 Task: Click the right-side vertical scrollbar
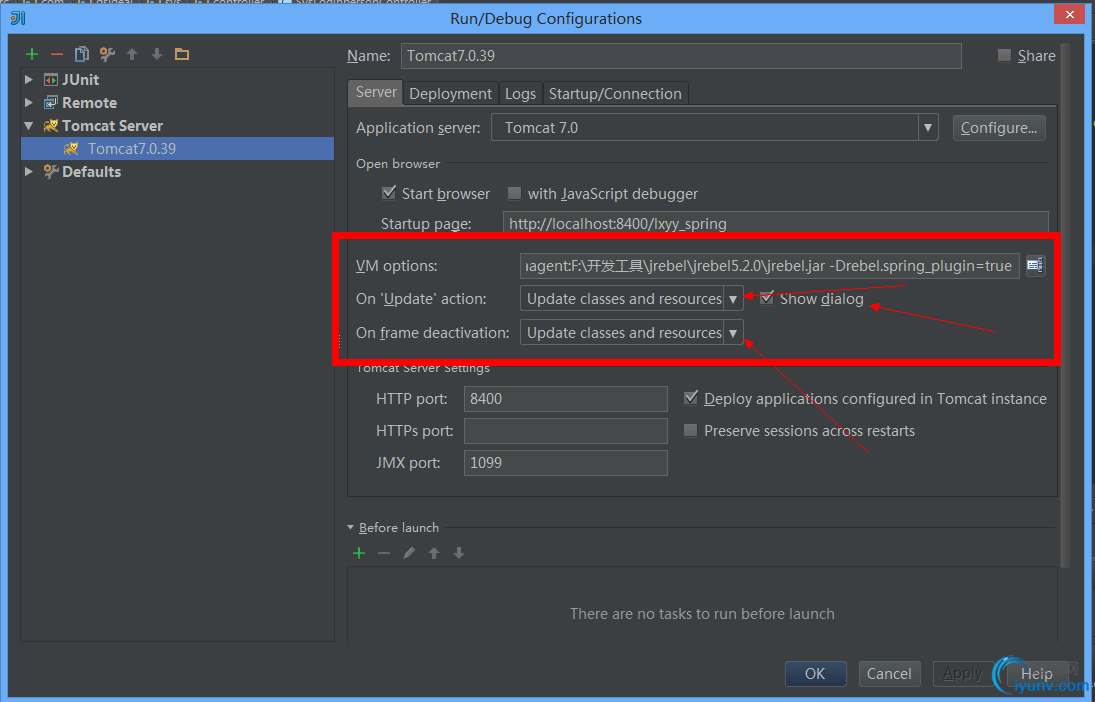pyautogui.click(x=1064, y=305)
